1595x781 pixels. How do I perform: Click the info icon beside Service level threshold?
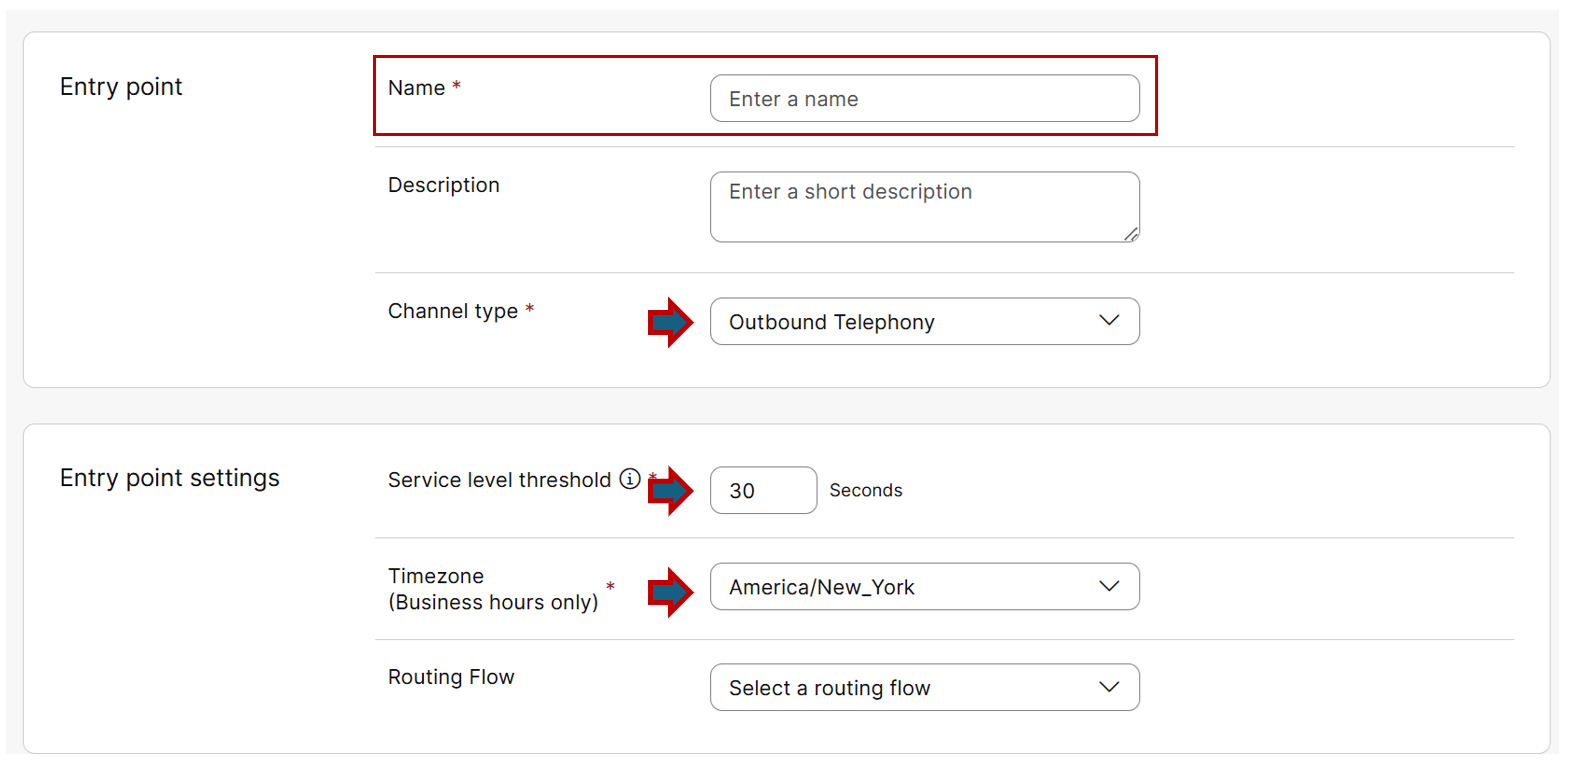tap(629, 479)
